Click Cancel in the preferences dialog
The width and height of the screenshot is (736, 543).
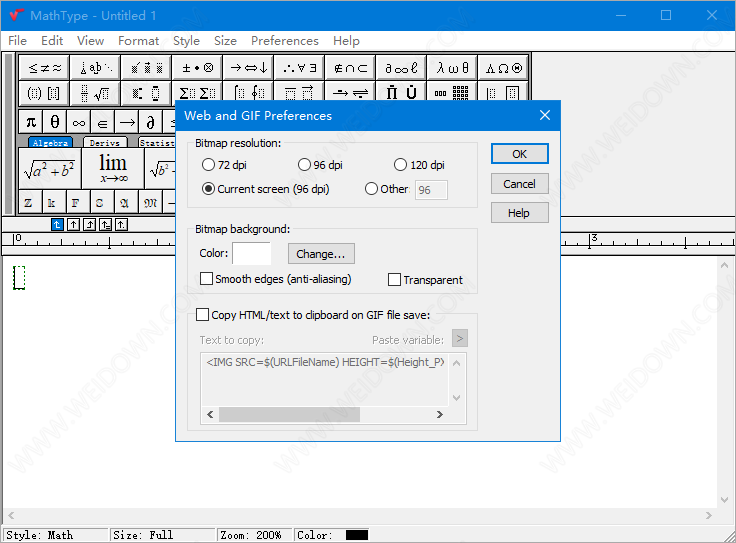tap(520, 184)
